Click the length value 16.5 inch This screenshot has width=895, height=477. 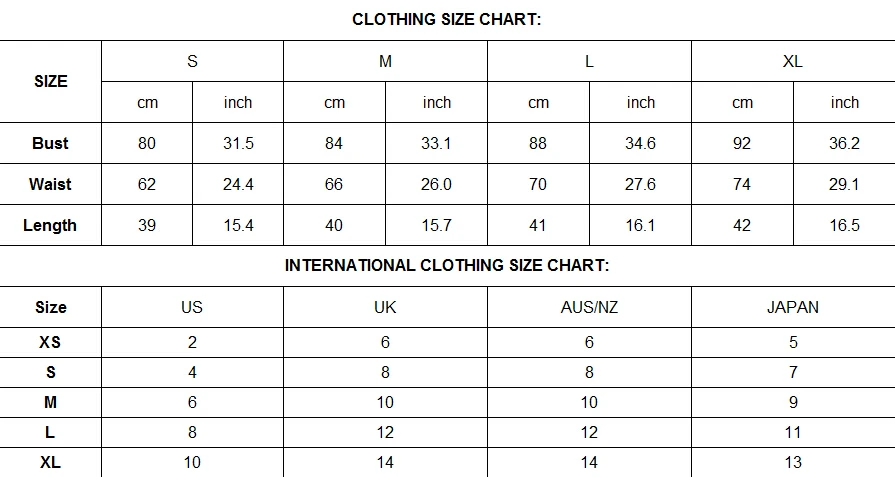[x=844, y=225]
